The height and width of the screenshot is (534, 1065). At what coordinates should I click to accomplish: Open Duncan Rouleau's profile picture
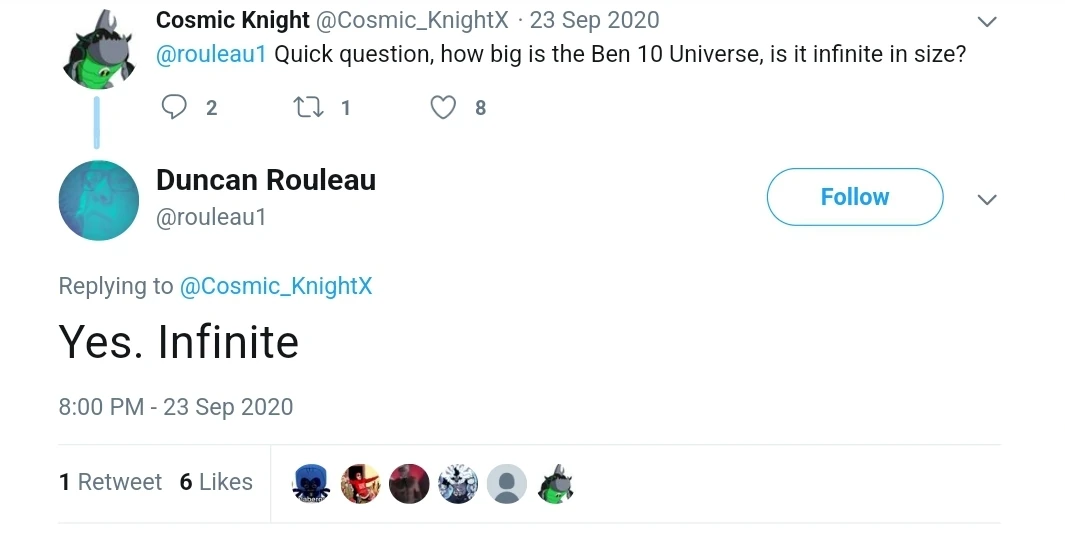pyautogui.click(x=98, y=200)
